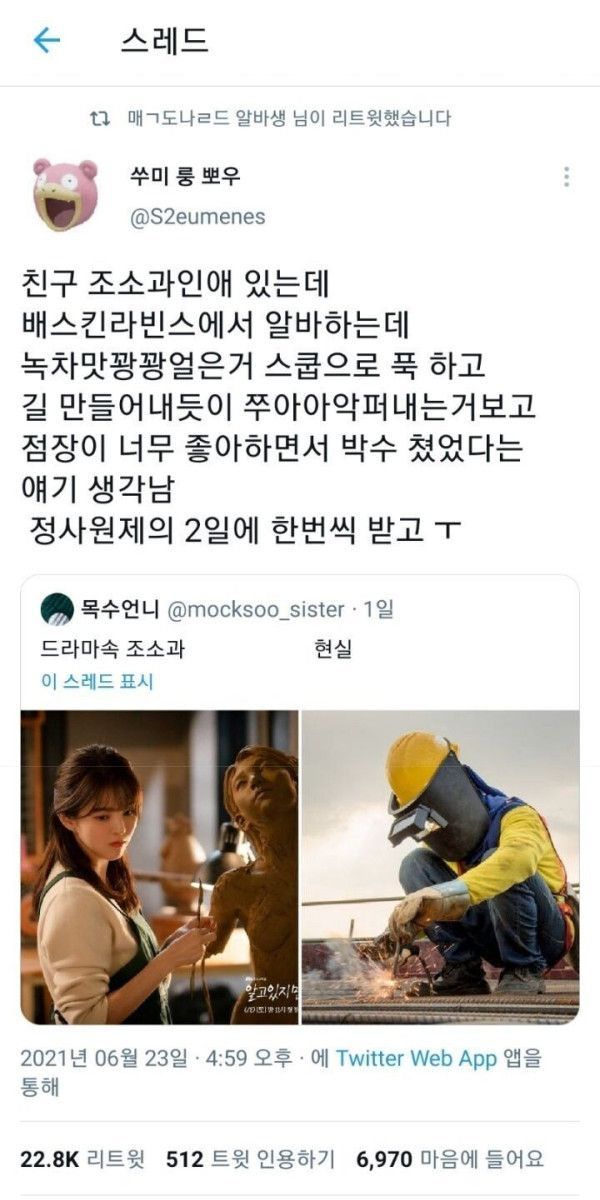Go back using the arrow icon
Image resolution: width=600 pixels, height=1200 pixels.
click(46, 40)
